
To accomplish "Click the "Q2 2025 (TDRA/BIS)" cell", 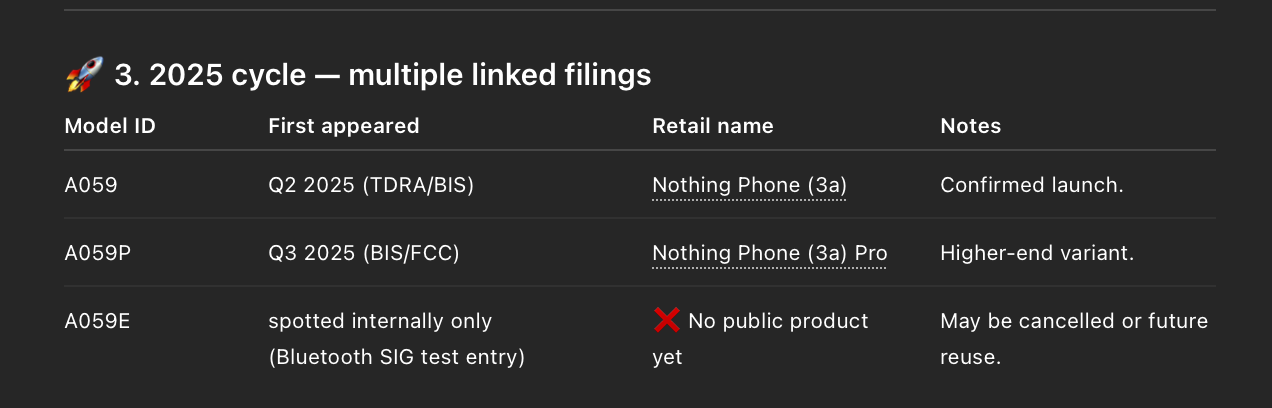I will tap(371, 186).
